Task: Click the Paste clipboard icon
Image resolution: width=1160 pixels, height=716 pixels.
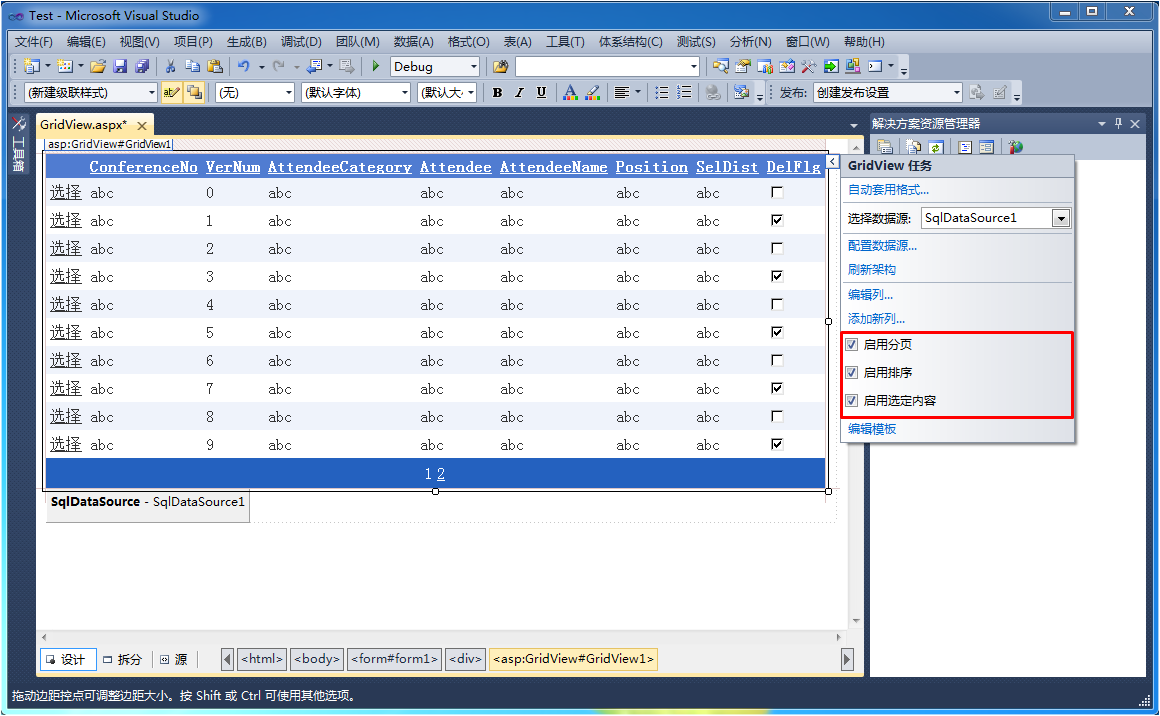Action: point(215,67)
